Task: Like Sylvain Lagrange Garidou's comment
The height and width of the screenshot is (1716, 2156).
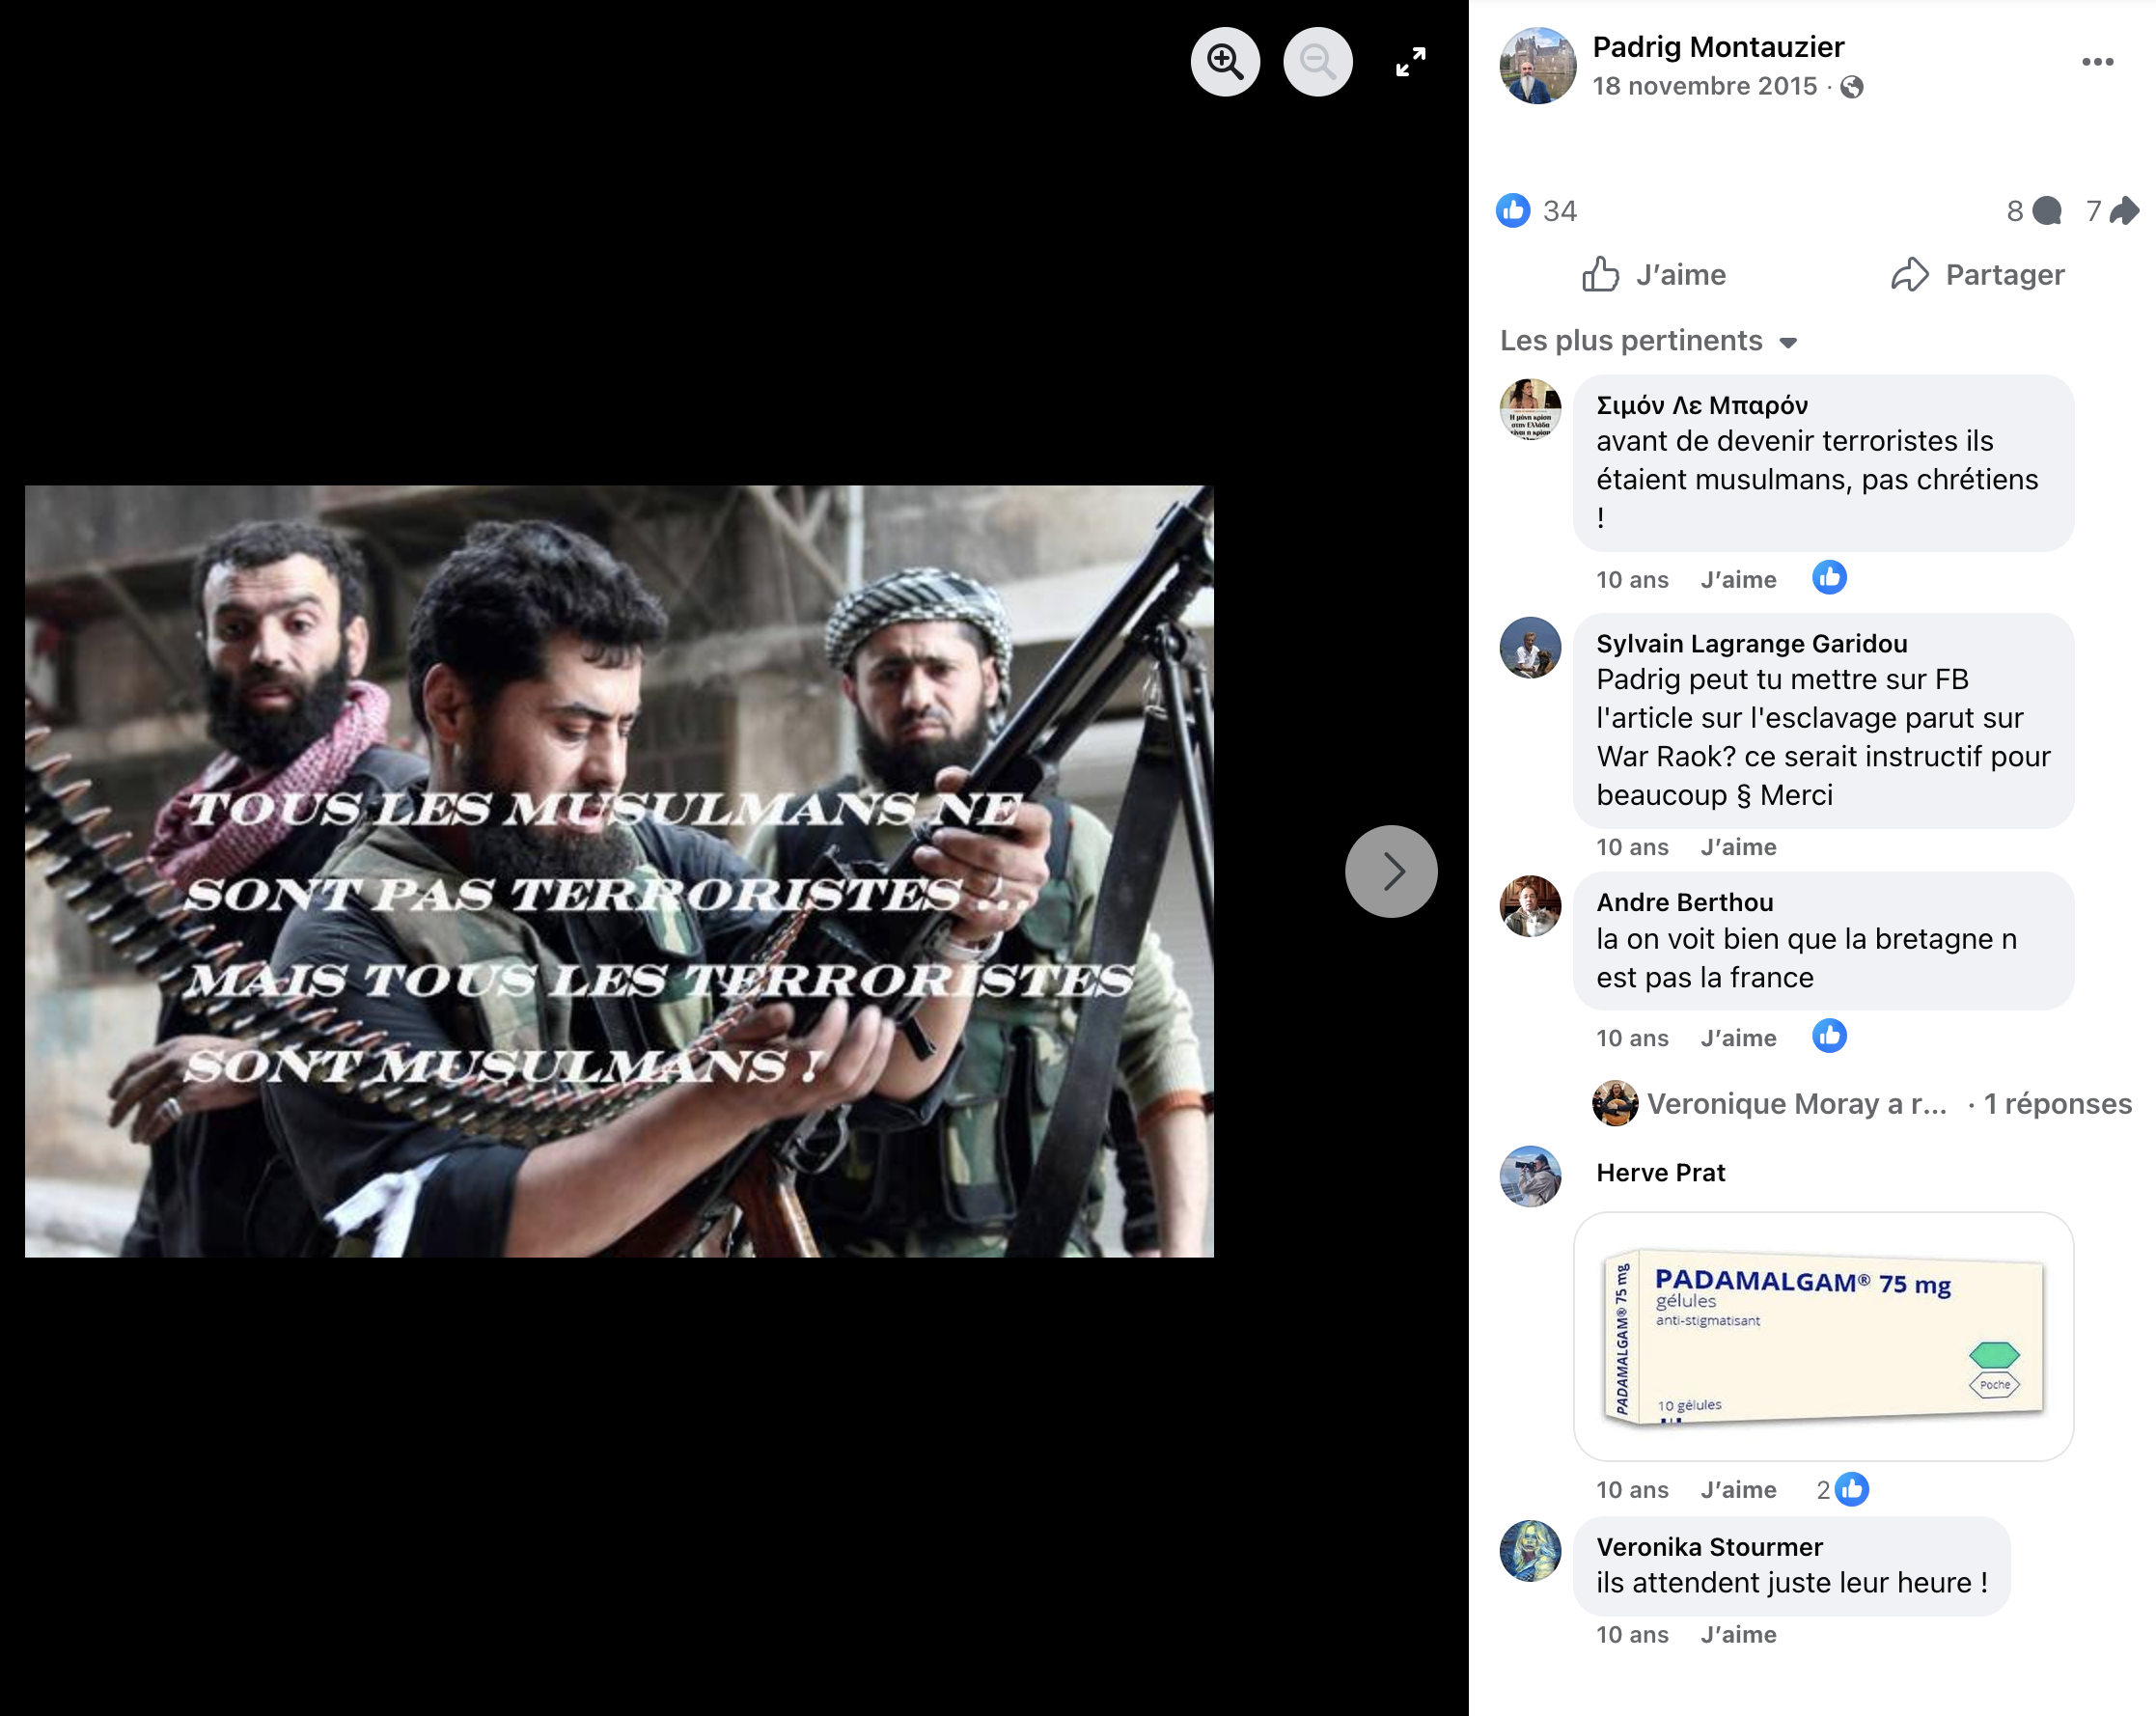Action: tap(1738, 847)
